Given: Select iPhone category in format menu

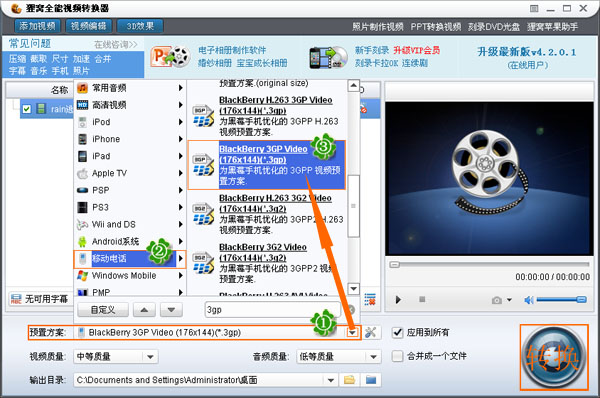Looking at the screenshot, I should coord(130,139).
